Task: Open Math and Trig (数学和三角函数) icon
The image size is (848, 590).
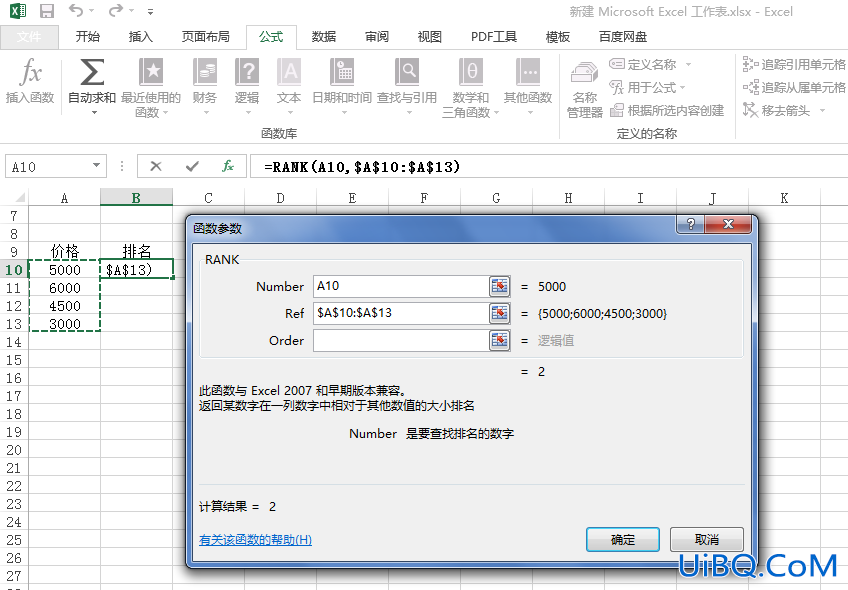Action: click(x=471, y=72)
